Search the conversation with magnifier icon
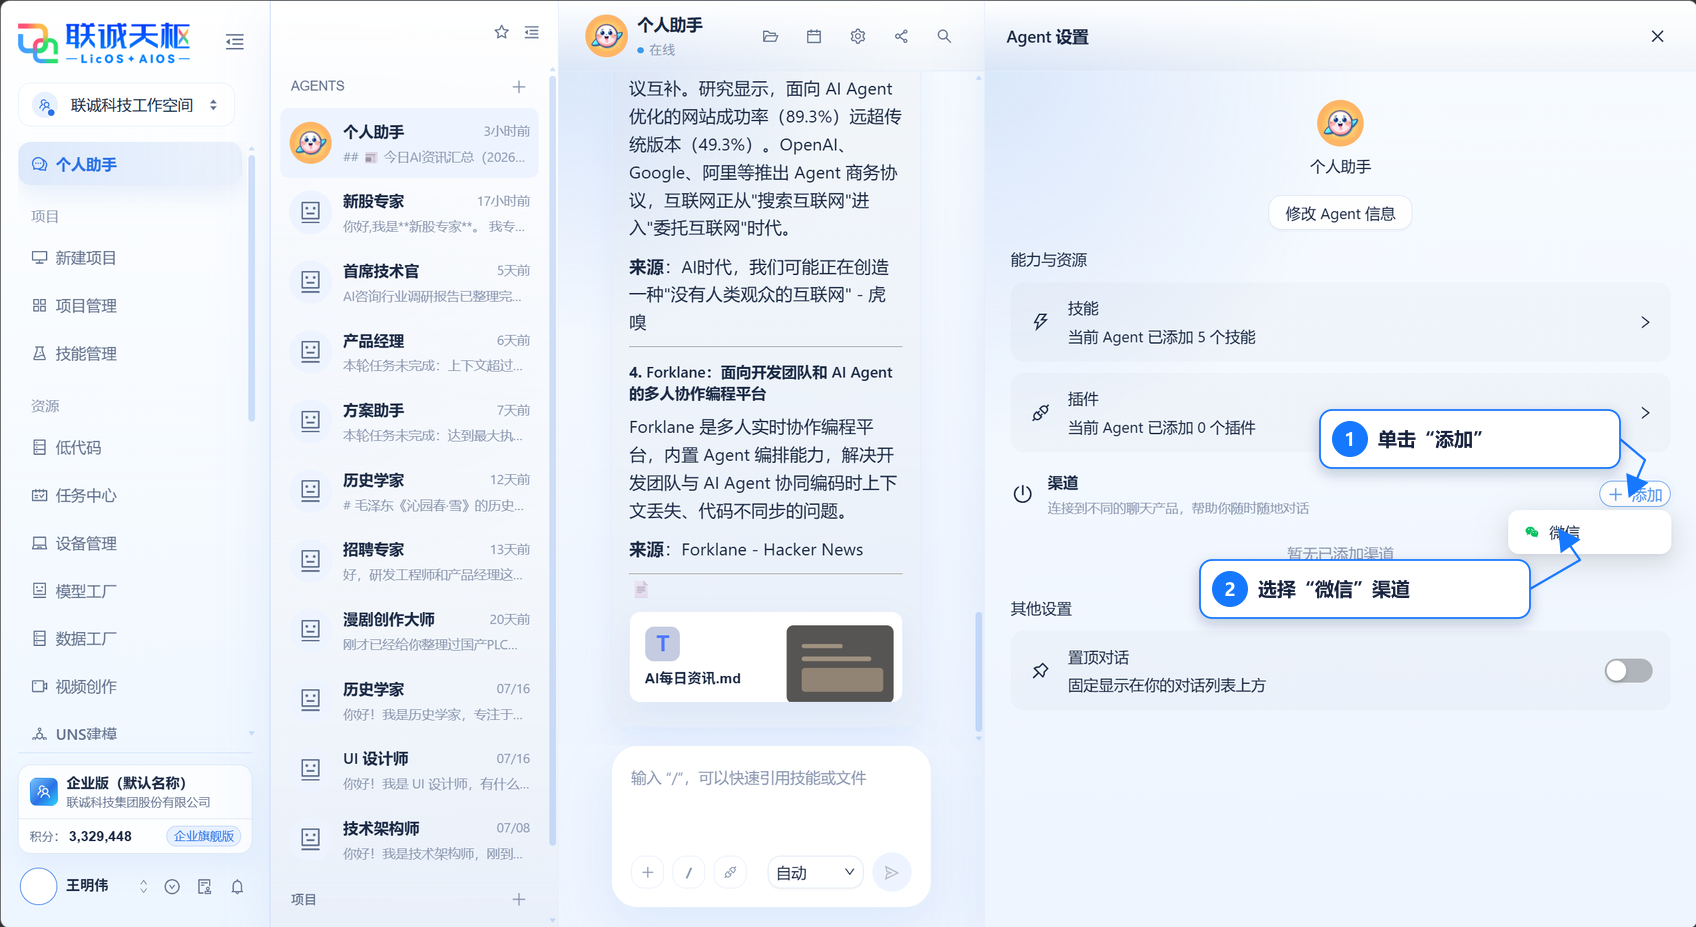 944,36
